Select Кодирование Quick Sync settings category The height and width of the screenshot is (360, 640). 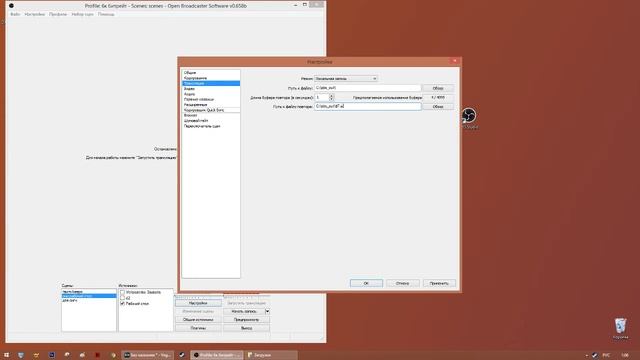point(211,110)
